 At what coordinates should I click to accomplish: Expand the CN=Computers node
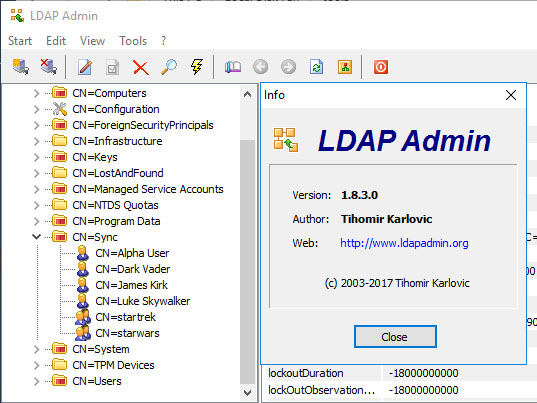[x=37, y=93]
